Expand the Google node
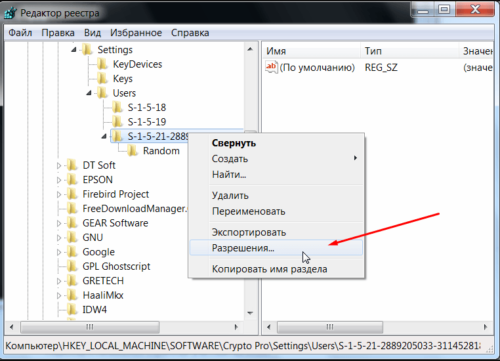This screenshot has height=361, width=500. [59, 252]
